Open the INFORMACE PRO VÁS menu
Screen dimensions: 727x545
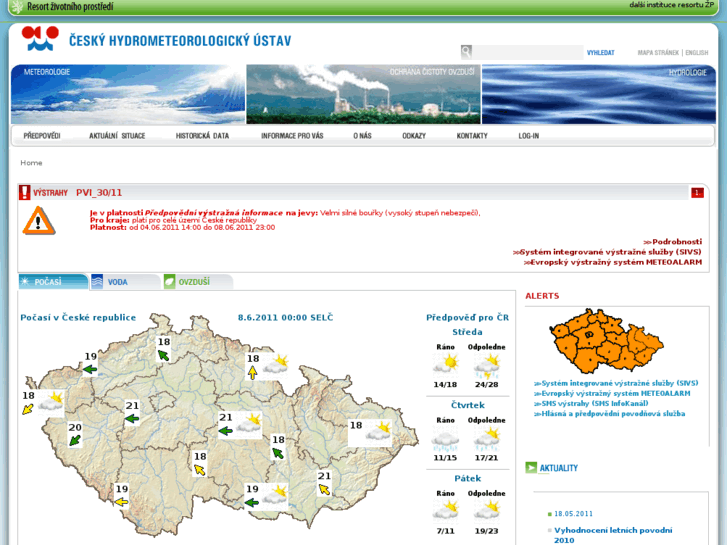(x=292, y=136)
